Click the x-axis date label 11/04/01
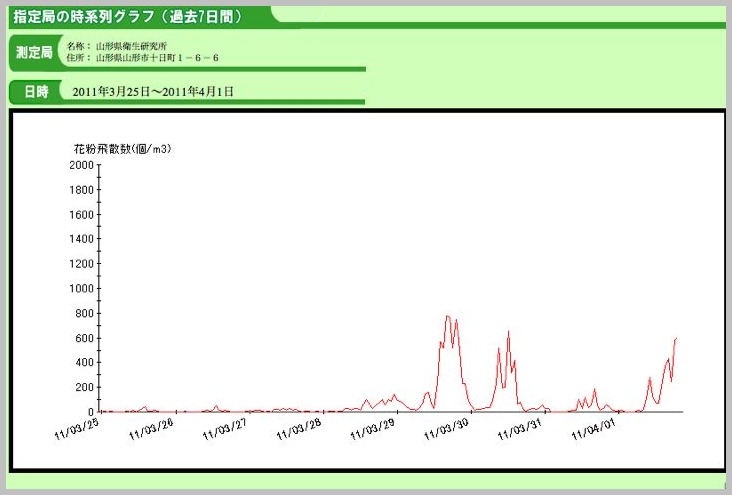 pyautogui.click(x=594, y=429)
